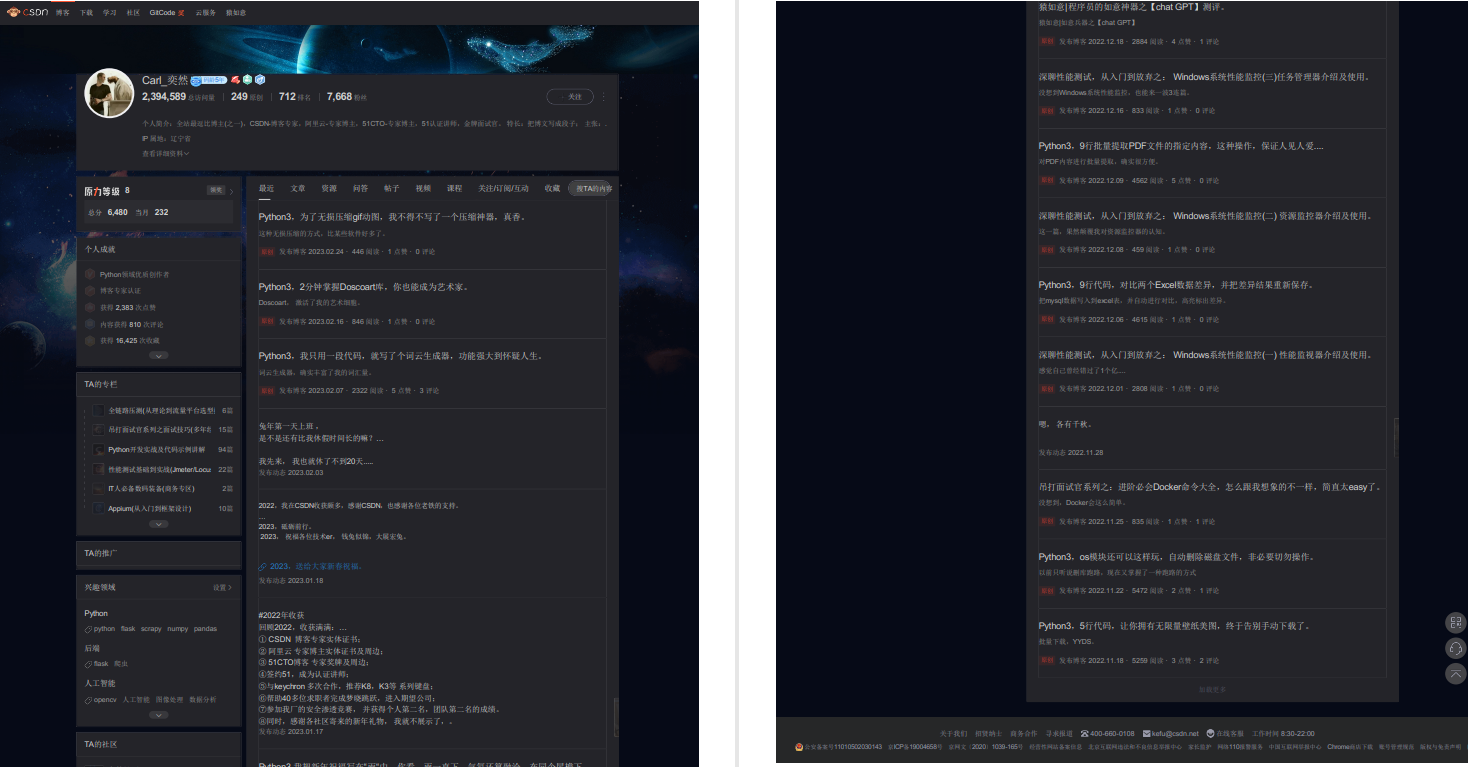The width and height of the screenshot is (1468, 767).
Task: Expand the 个人成就 achievements list
Action: click(x=158, y=355)
